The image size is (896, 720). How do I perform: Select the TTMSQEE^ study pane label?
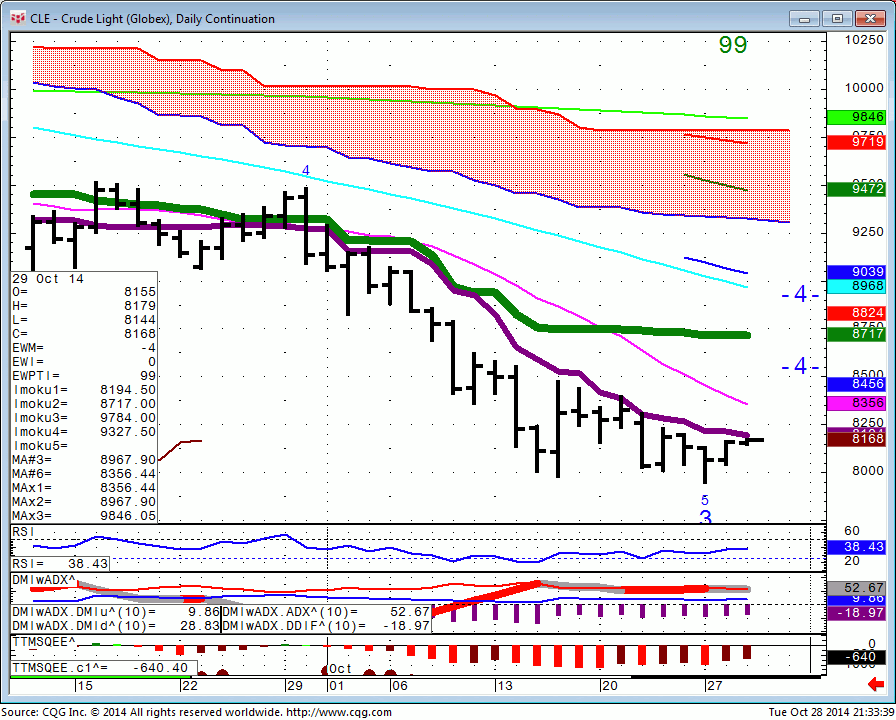tap(44, 642)
